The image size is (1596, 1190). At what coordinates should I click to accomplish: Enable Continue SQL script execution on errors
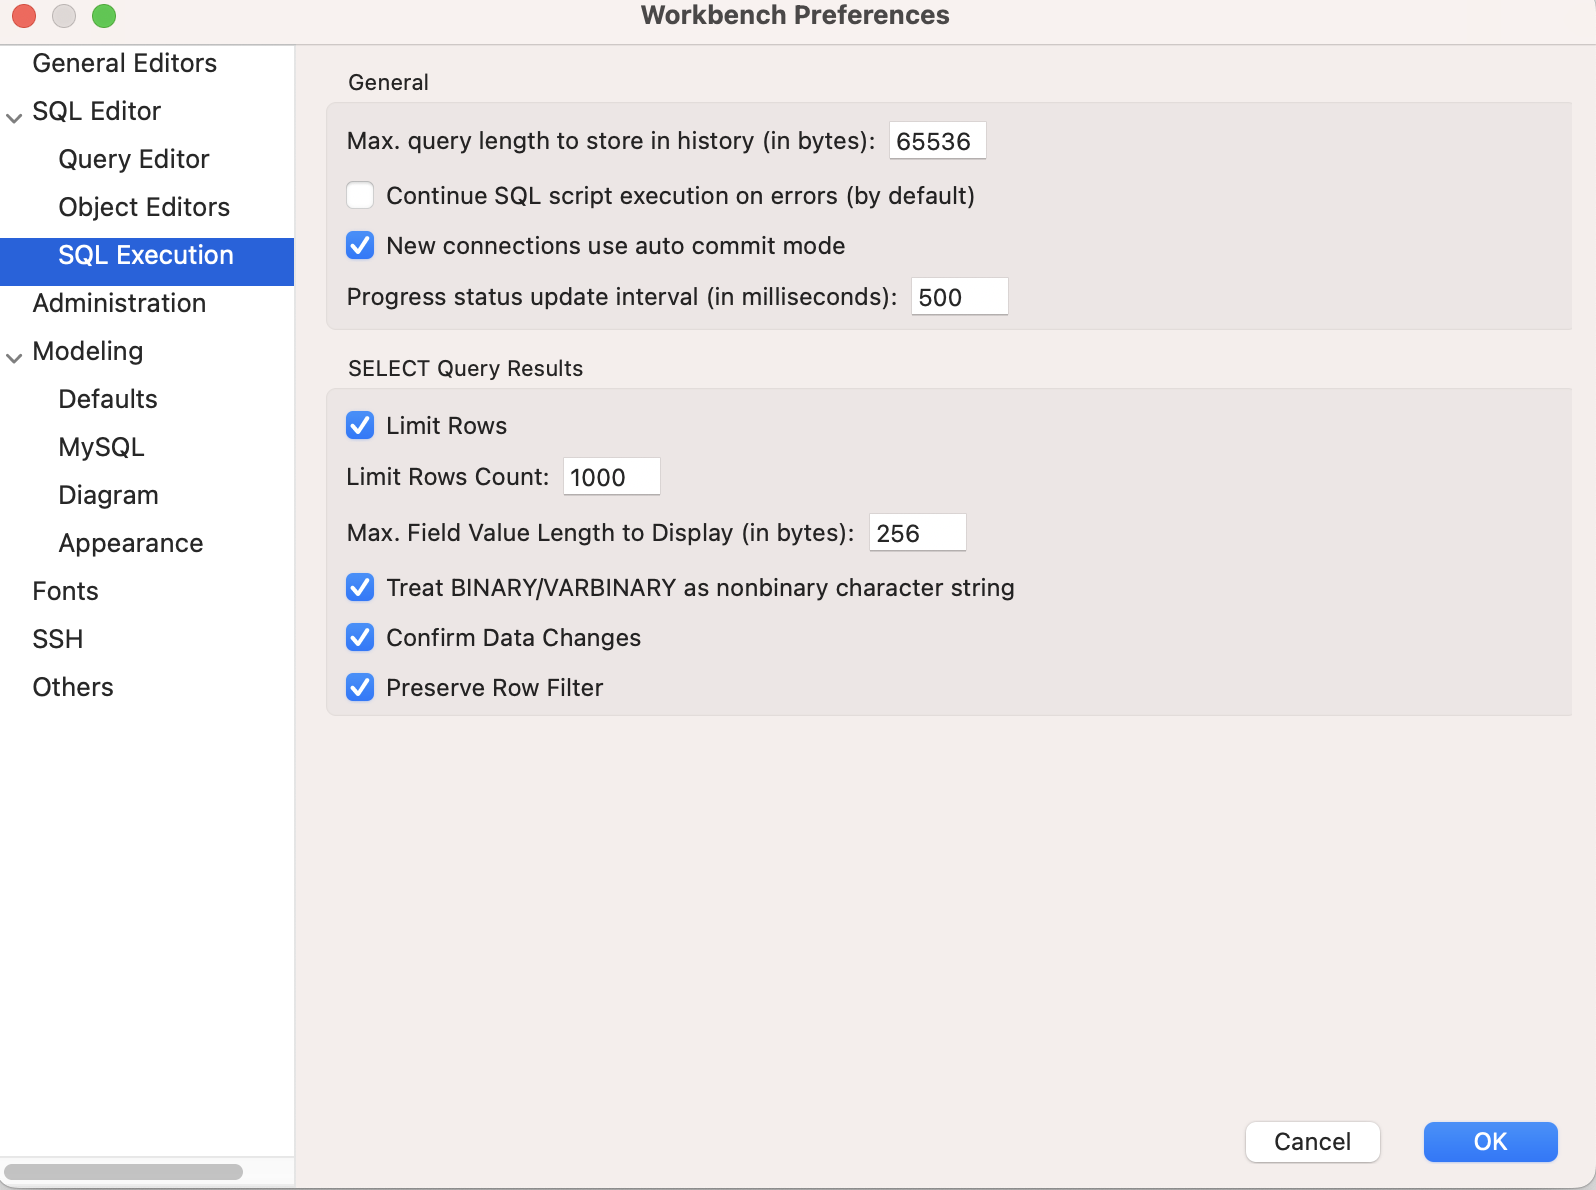click(360, 195)
